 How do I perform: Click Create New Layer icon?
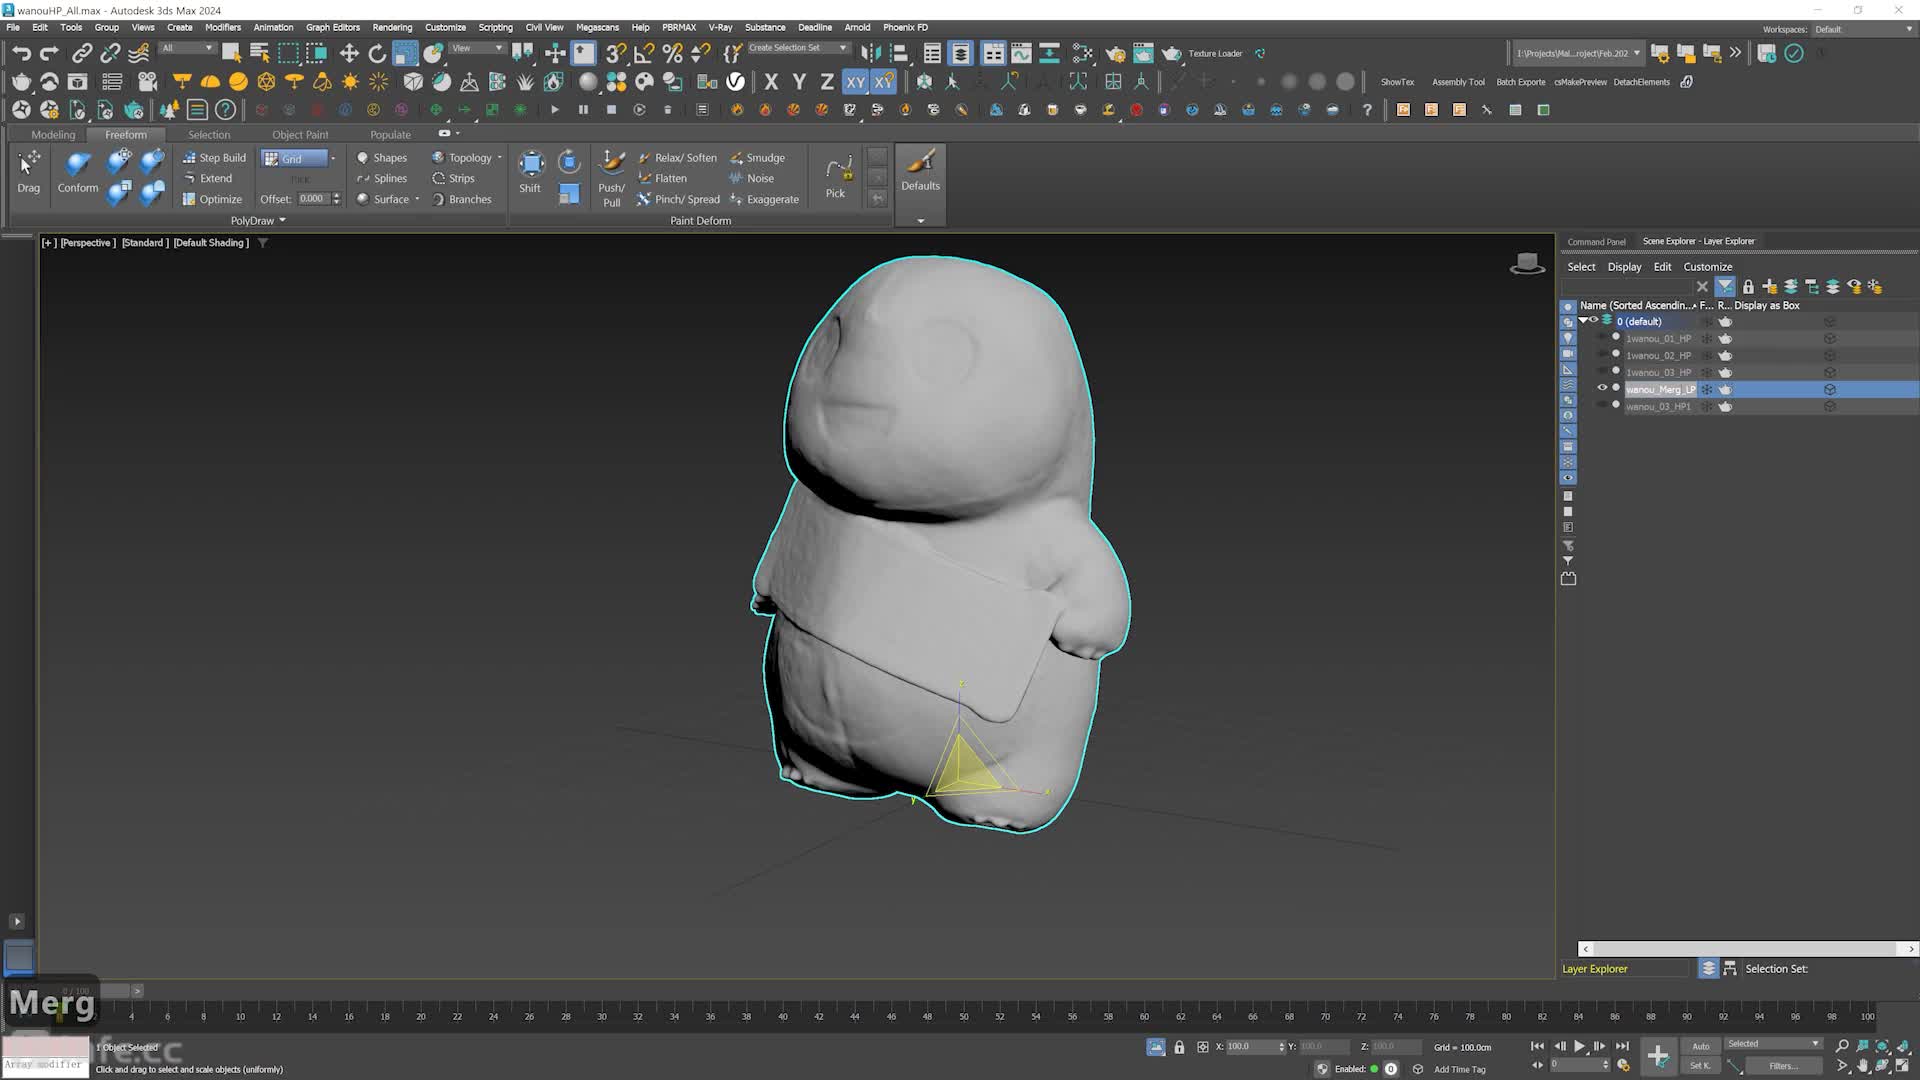(x=1770, y=287)
